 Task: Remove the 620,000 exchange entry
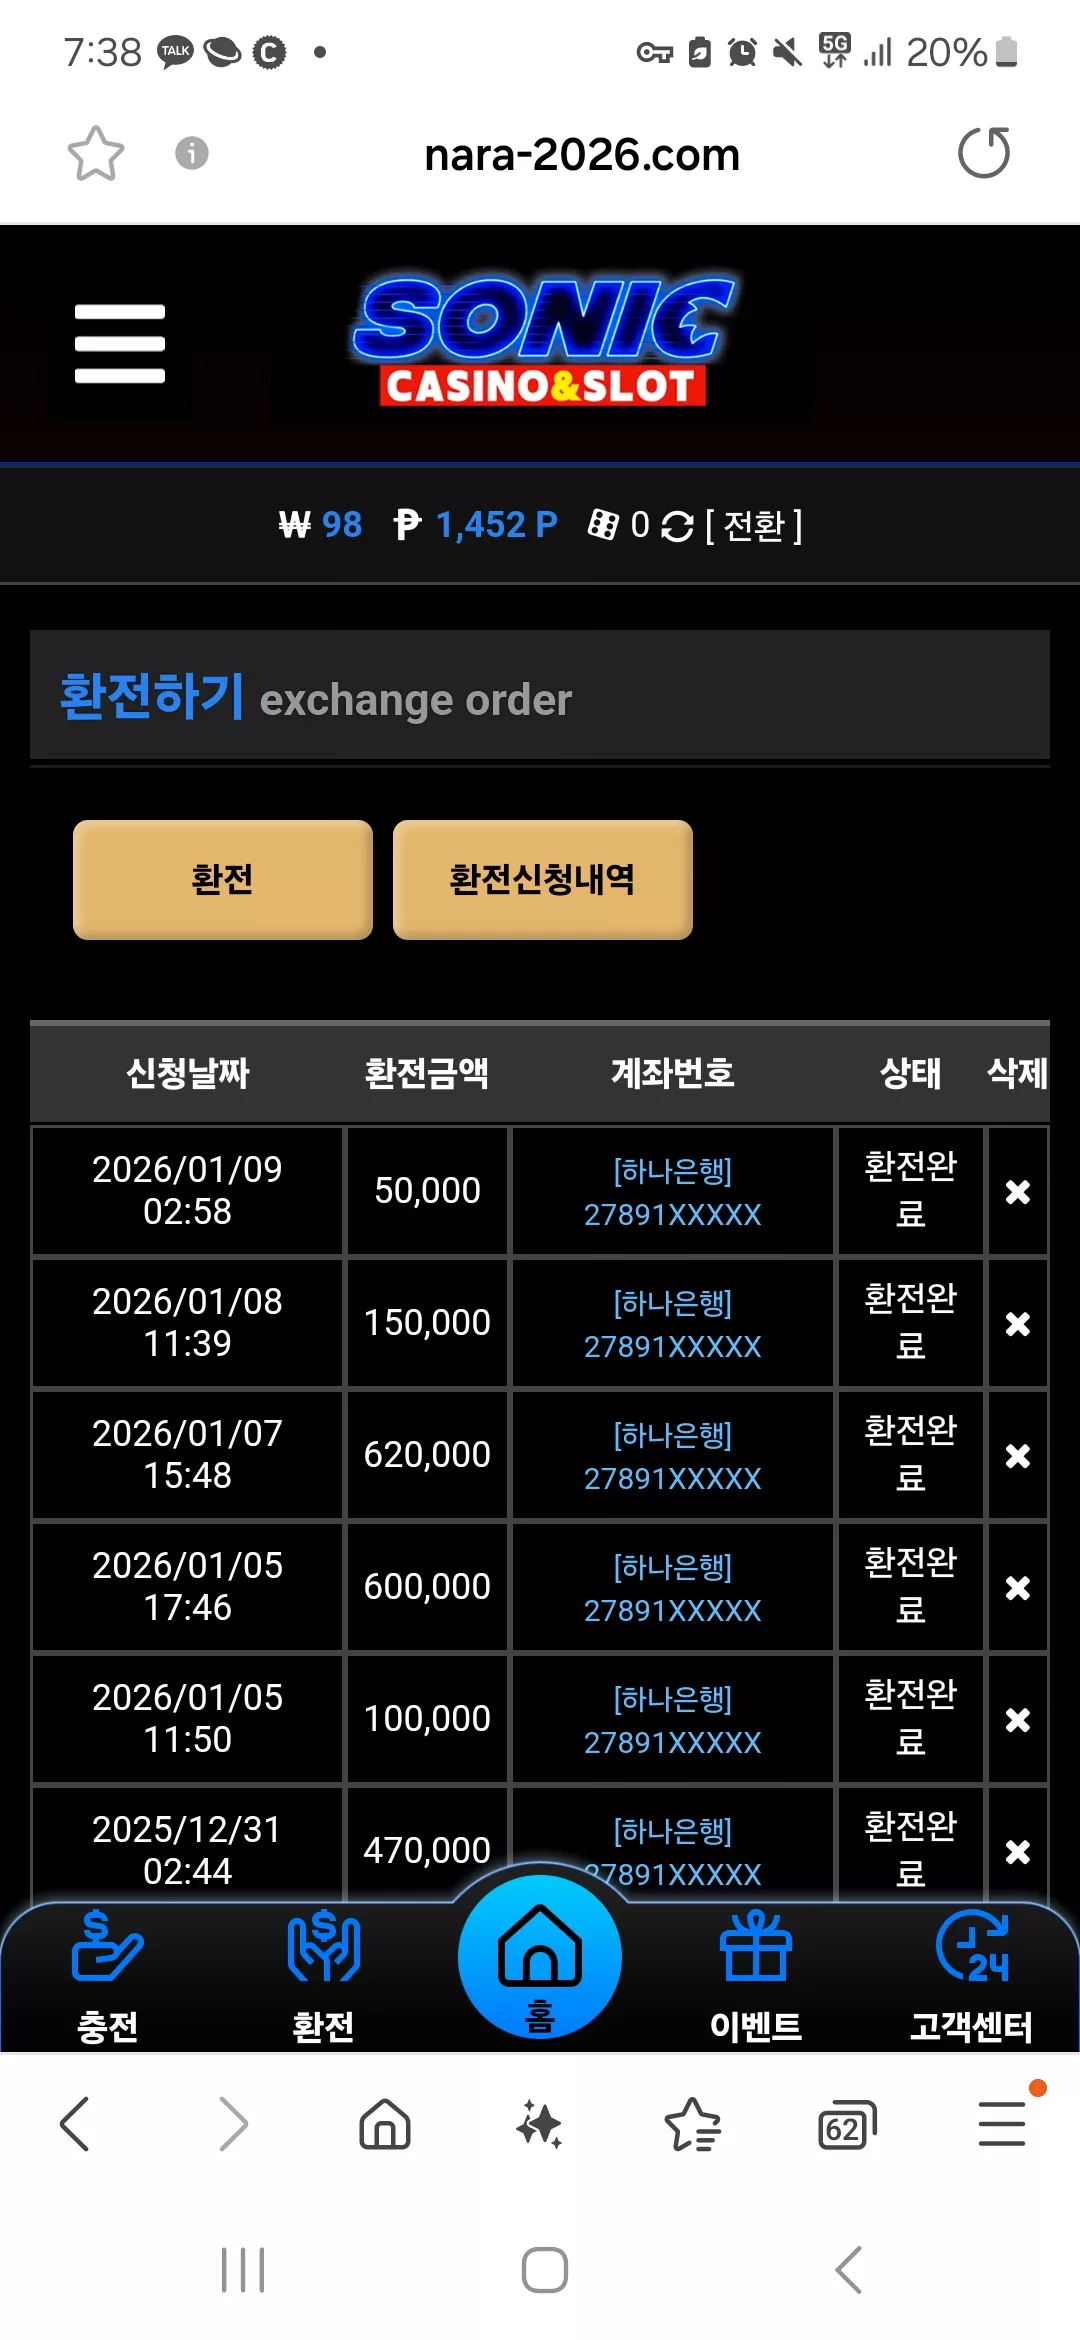[x=1018, y=1455]
